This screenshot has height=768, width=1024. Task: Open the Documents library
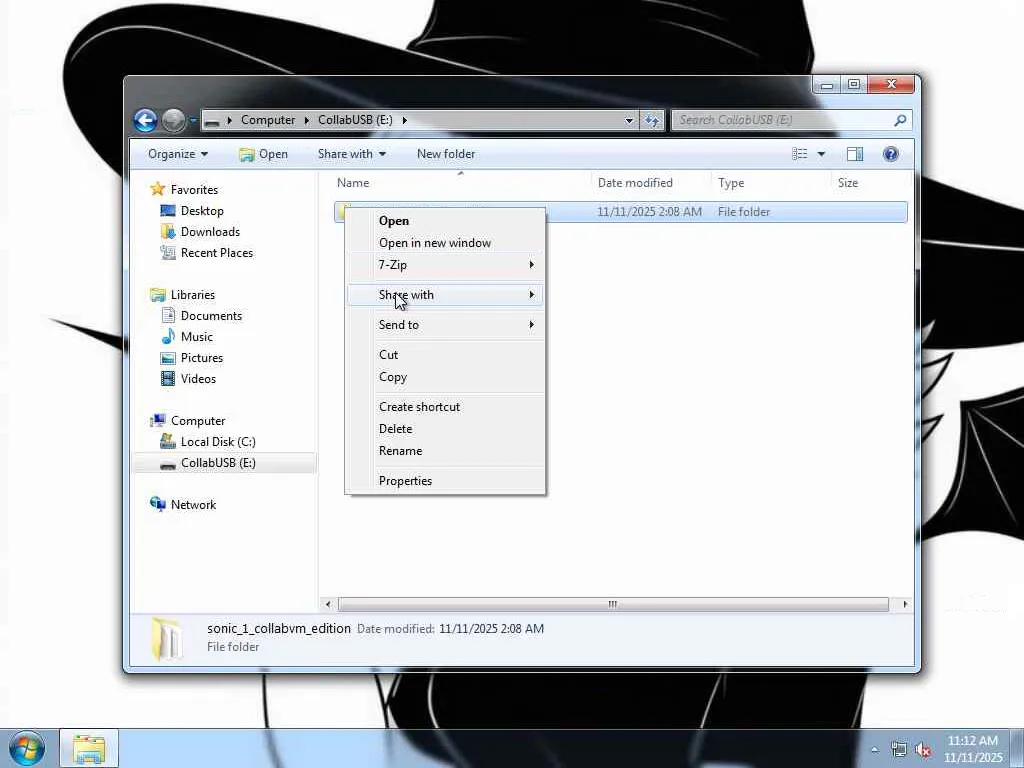tap(211, 315)
